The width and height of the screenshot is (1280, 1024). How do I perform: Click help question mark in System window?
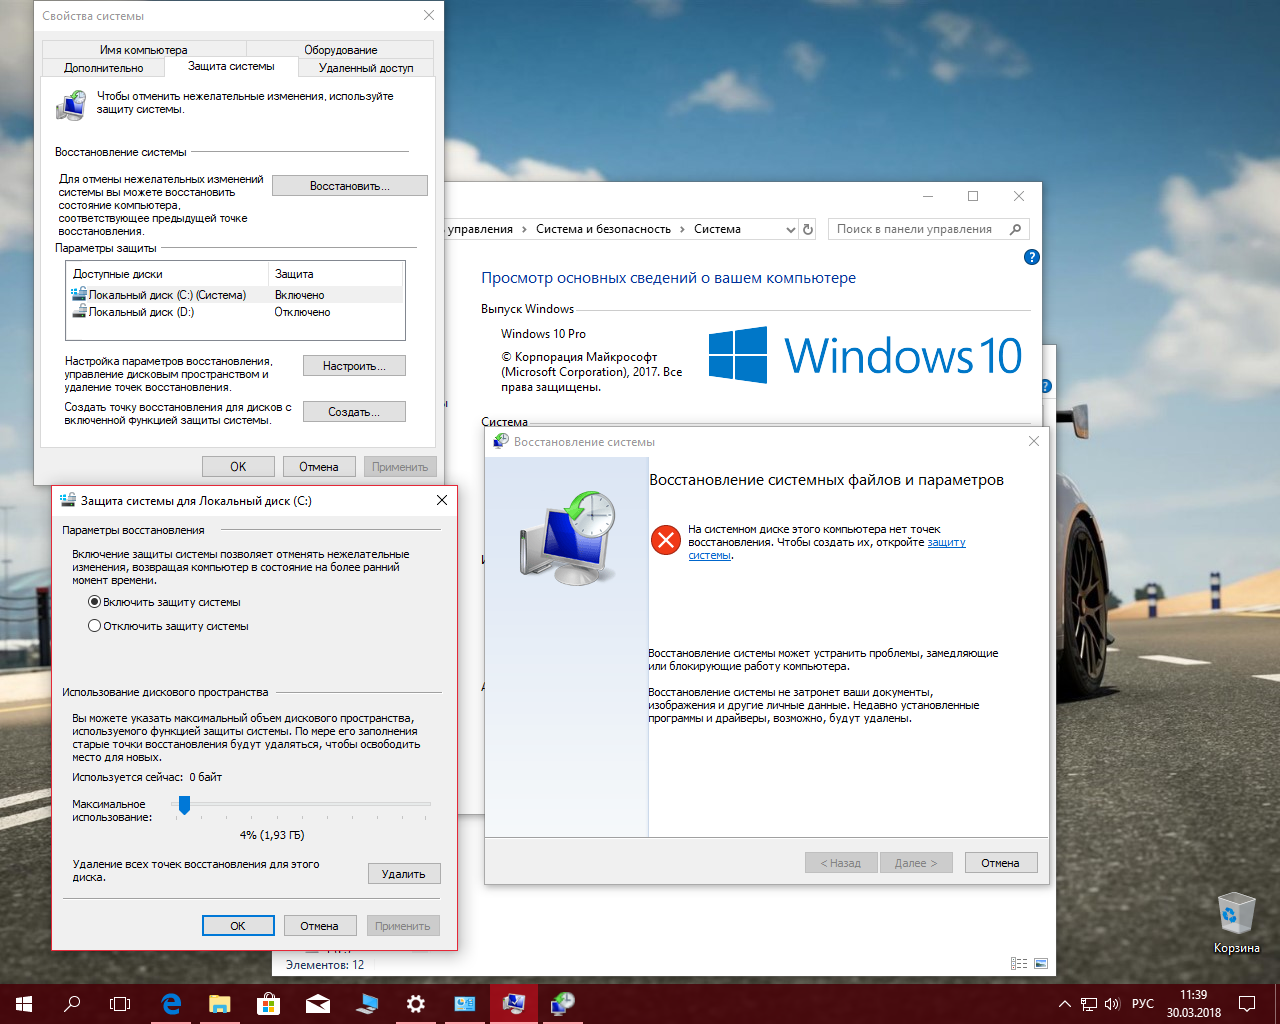click(x=1032, y=257)
